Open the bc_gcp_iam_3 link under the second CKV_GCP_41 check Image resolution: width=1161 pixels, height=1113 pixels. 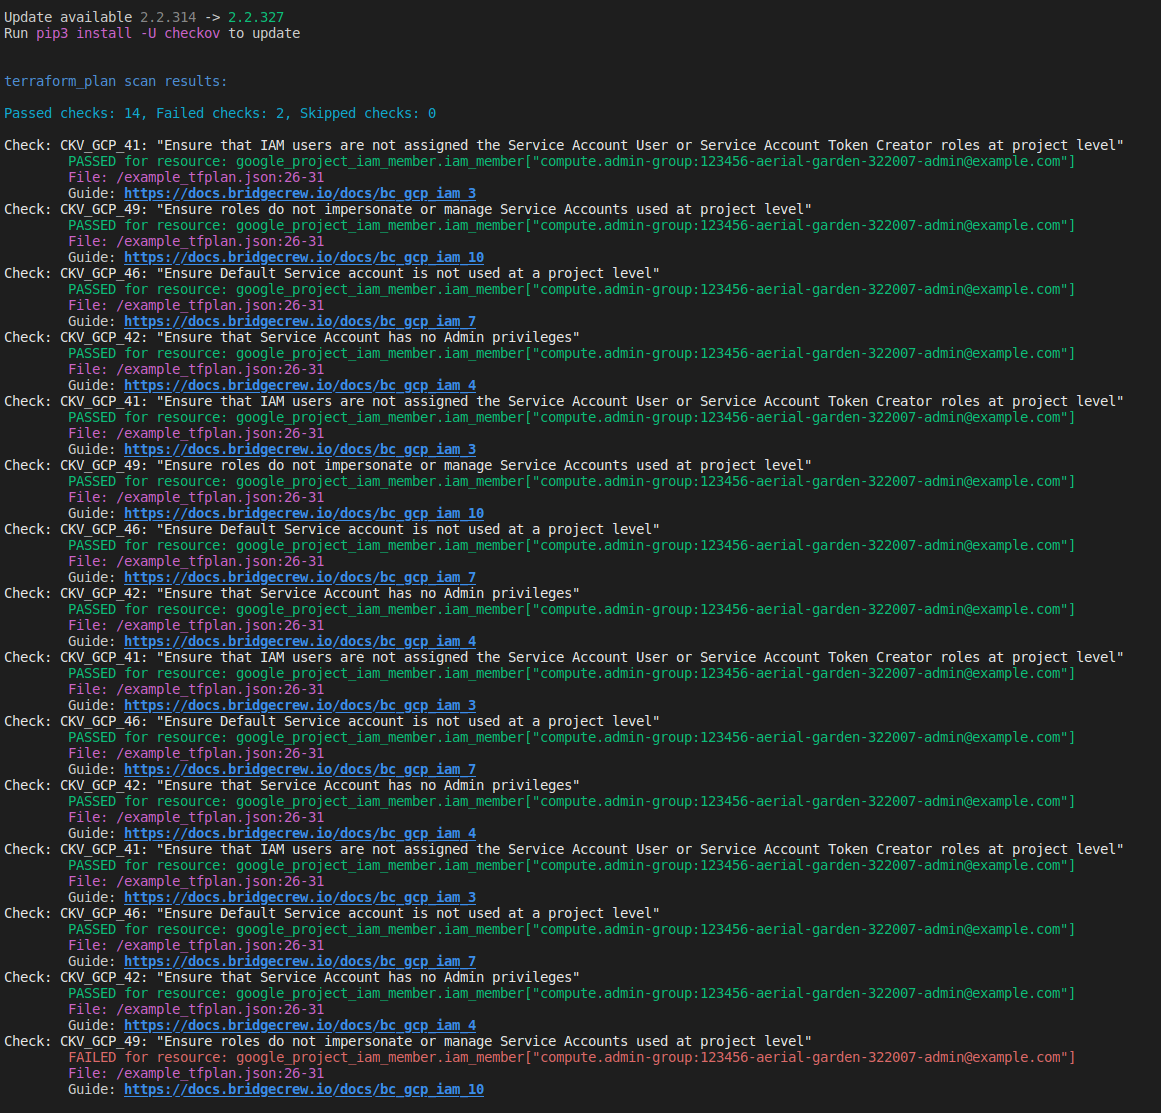pyautogui.click(x=299, y=449)
